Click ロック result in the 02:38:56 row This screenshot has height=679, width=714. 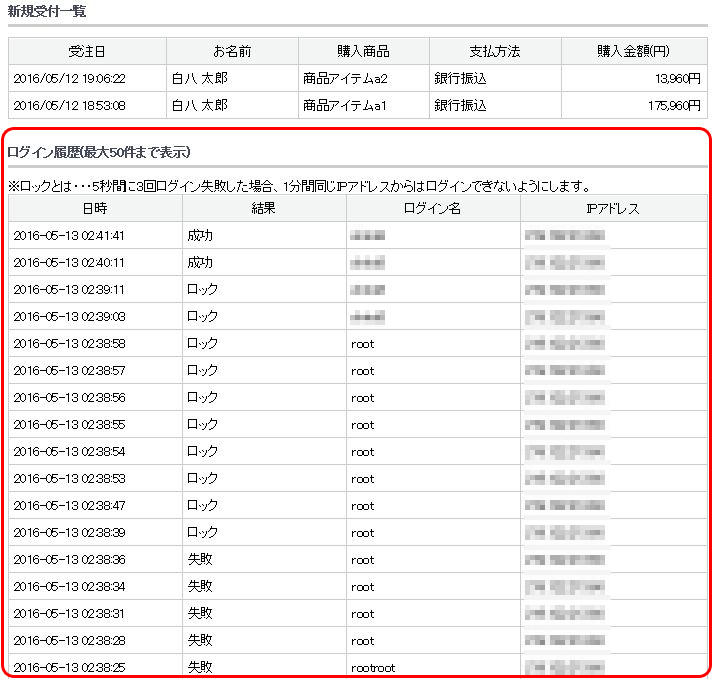[x=203, y=398]
